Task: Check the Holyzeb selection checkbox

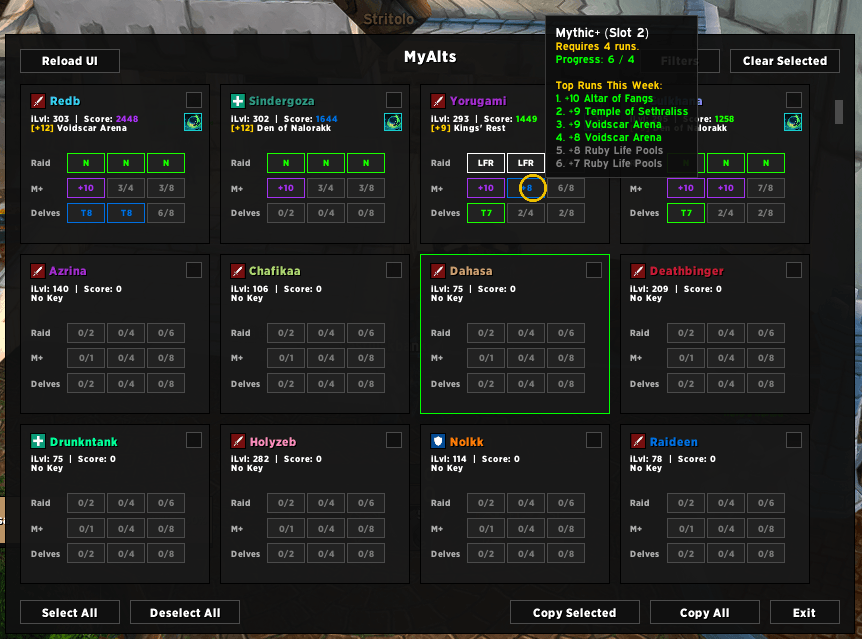Action: click(394, 440)
